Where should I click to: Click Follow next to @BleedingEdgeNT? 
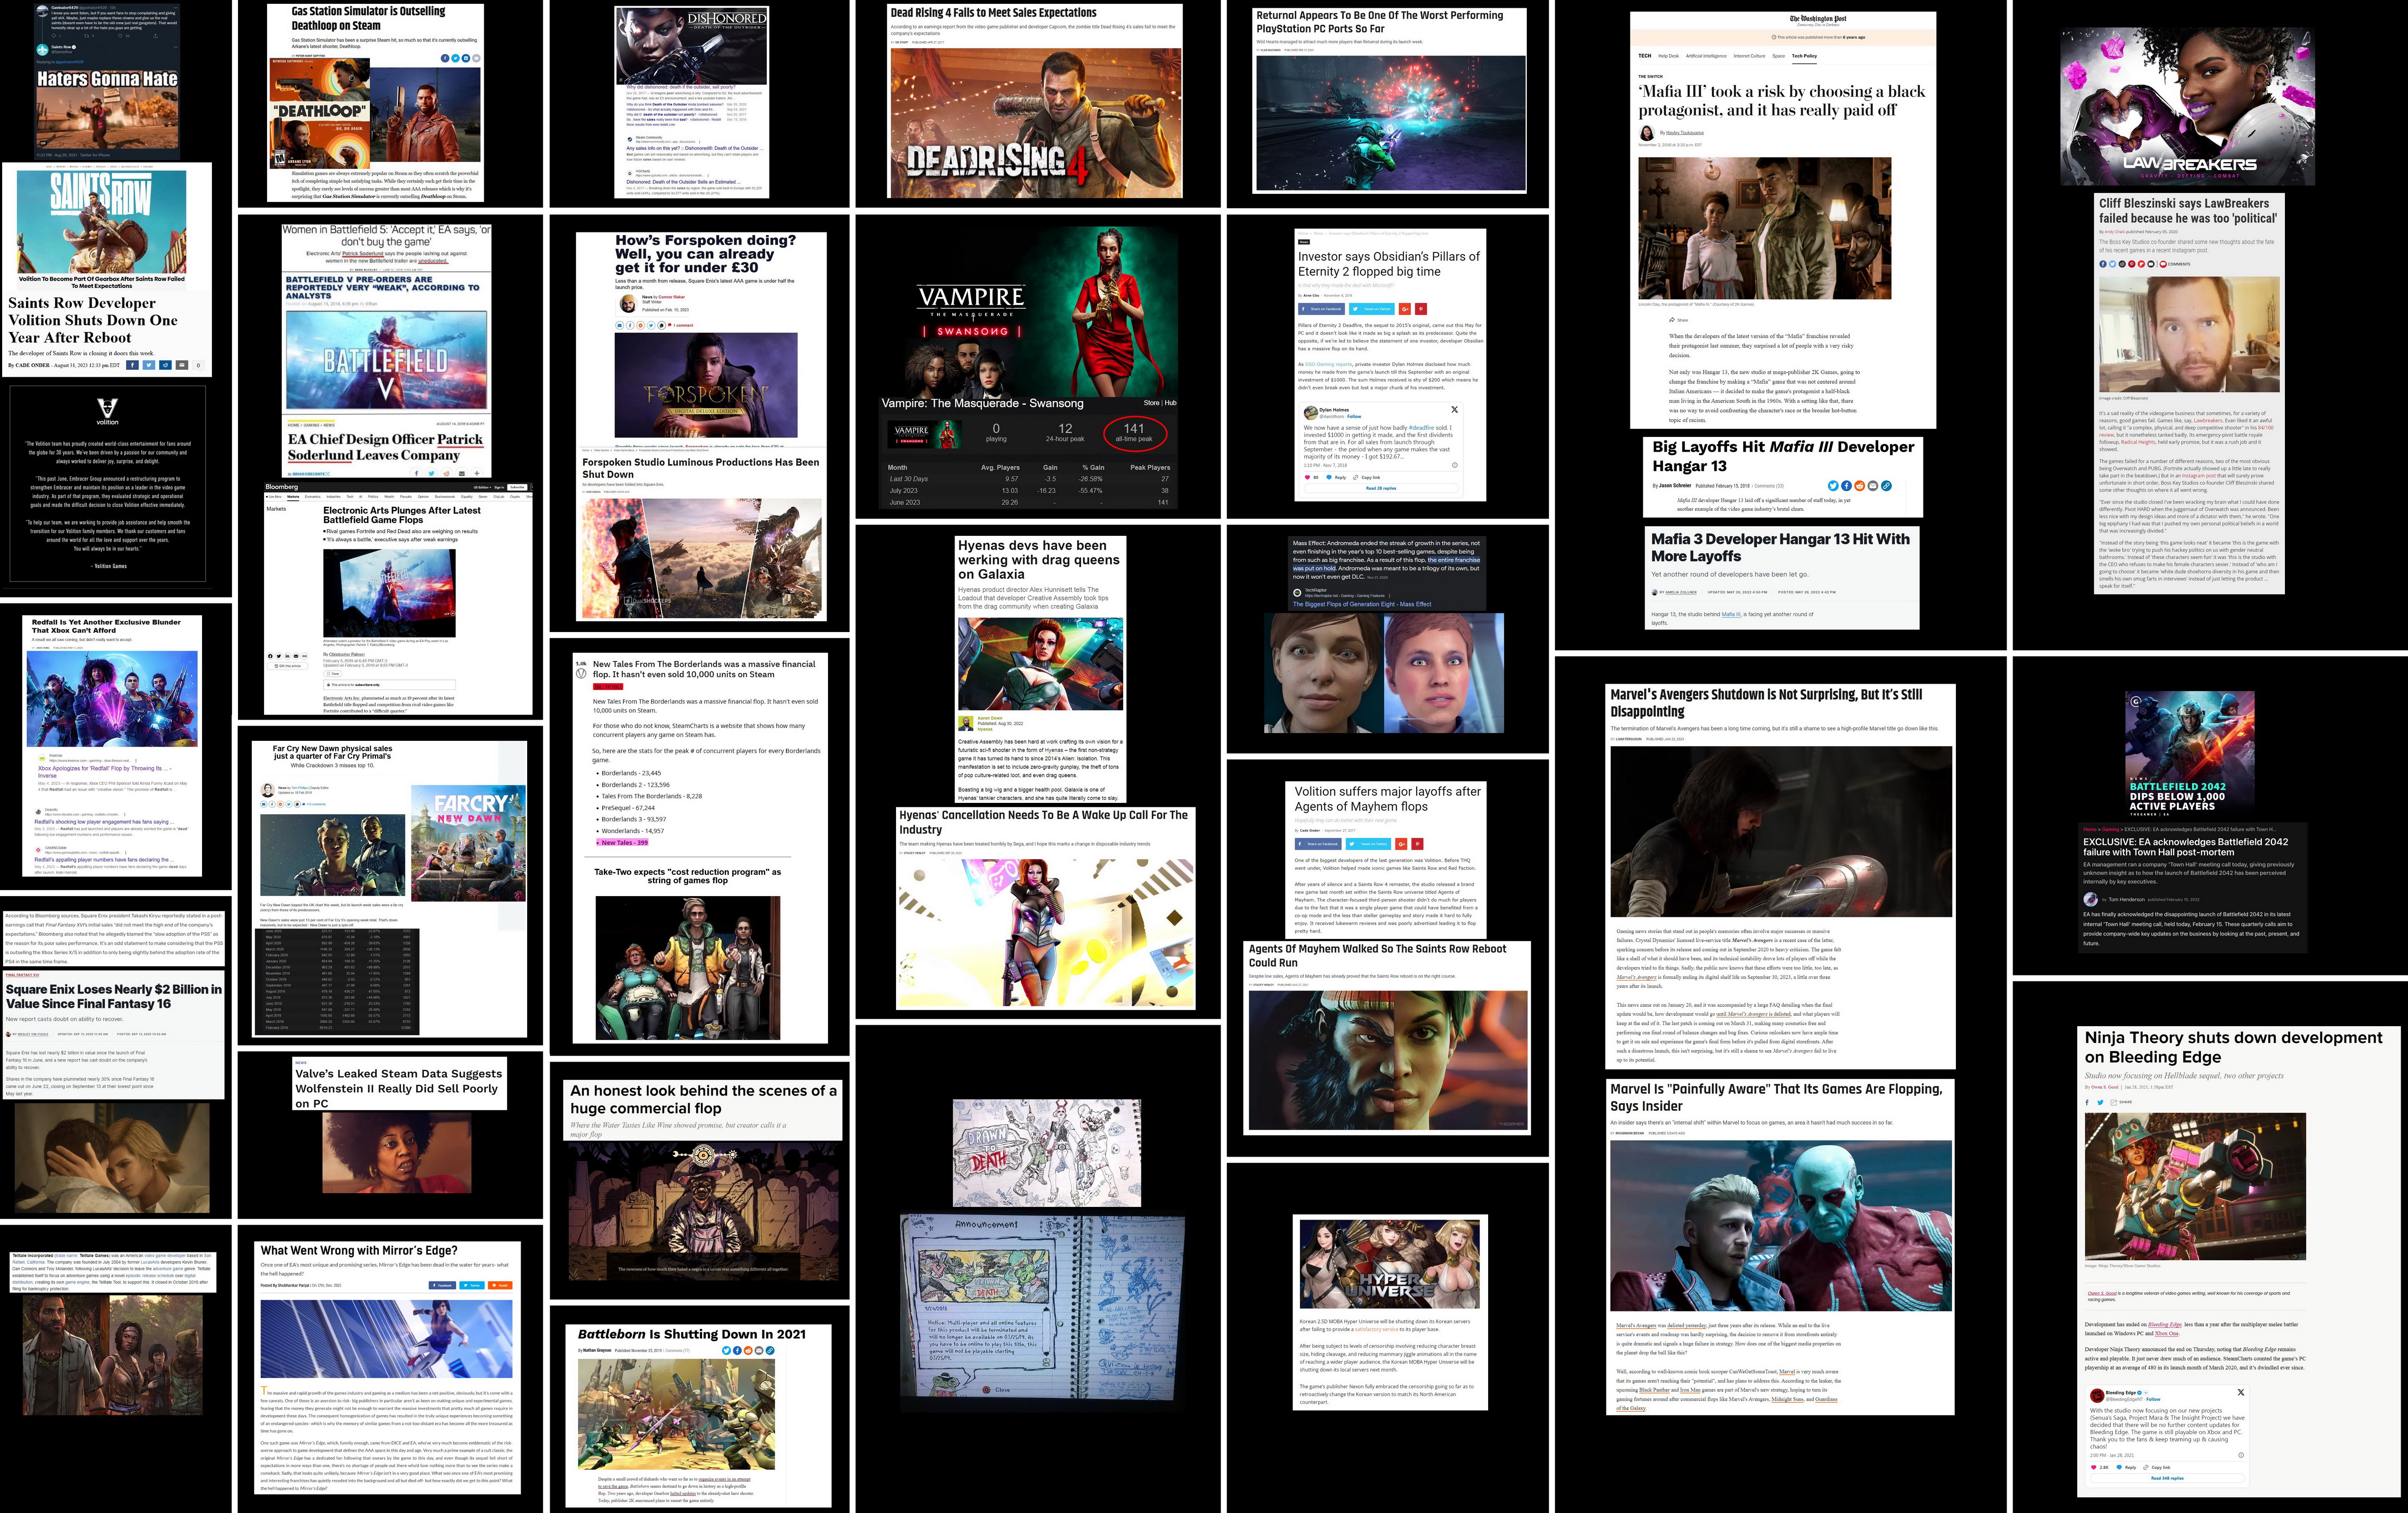2153,1399
